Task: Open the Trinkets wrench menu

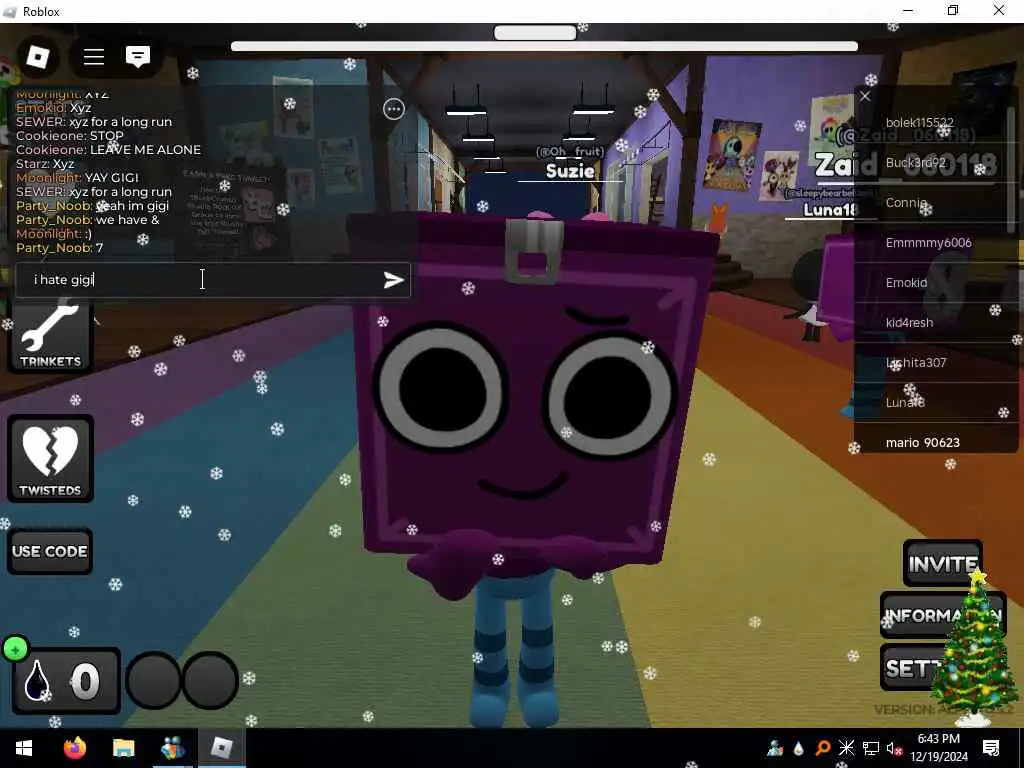Action: [50, 336]
